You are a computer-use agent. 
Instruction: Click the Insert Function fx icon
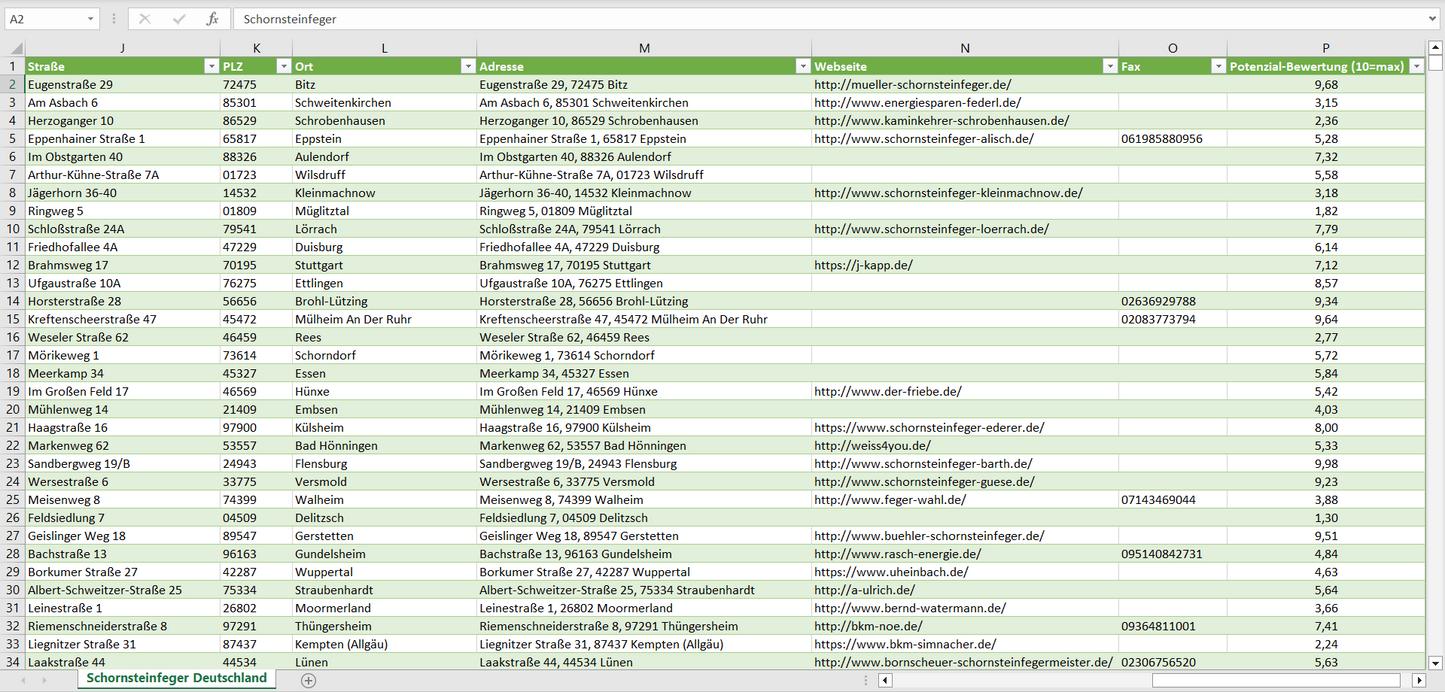tap(212, 19)
